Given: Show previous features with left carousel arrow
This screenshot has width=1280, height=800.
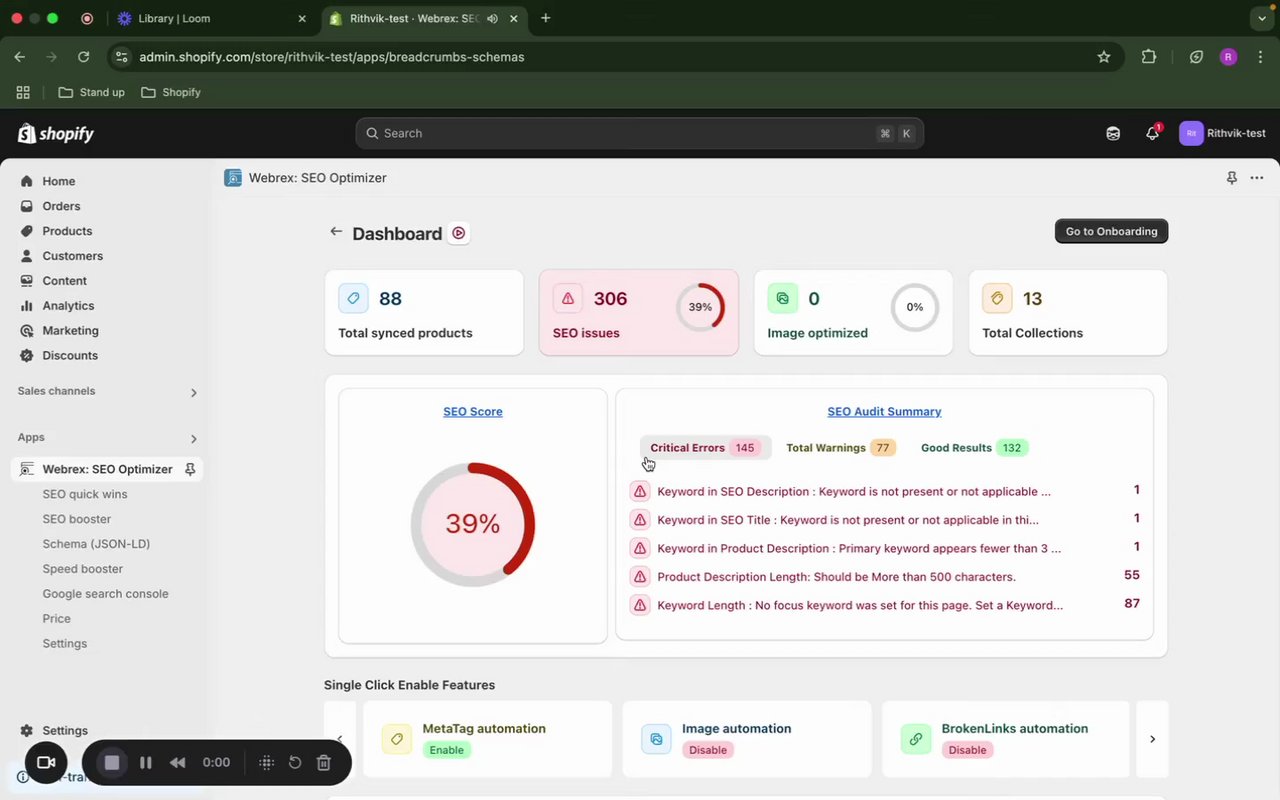Looking at the screenshot, I should coord(339,739).
